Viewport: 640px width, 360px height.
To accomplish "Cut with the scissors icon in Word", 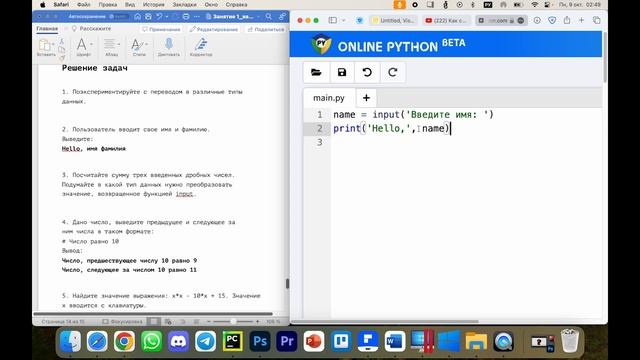I will pos(62,41).
